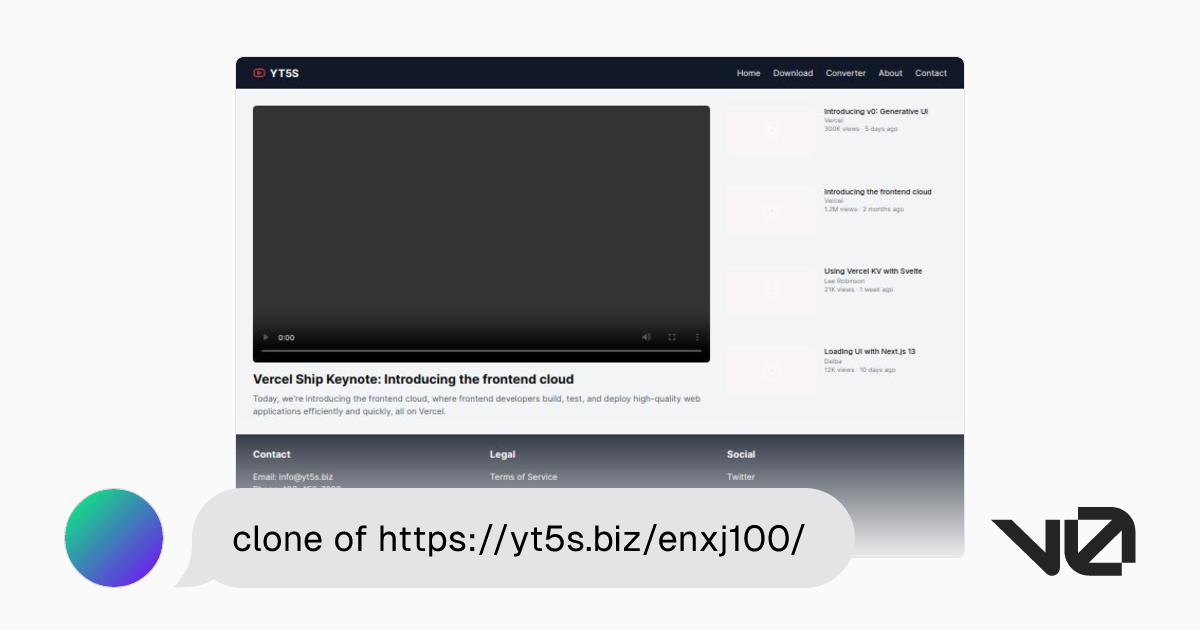
Task: Click the volume icon in the player
Action: 645,337
